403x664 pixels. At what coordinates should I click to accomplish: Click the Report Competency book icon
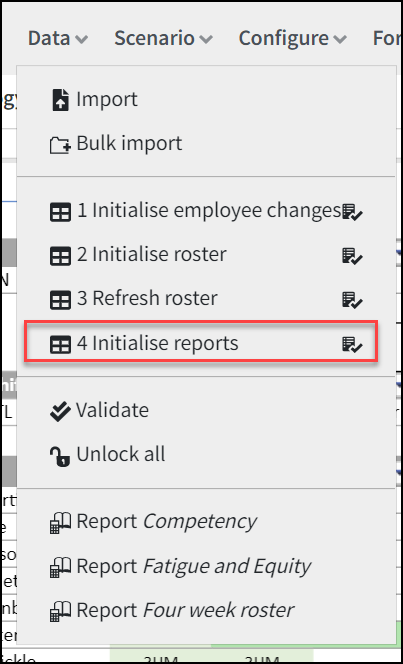tap(60, 523)
